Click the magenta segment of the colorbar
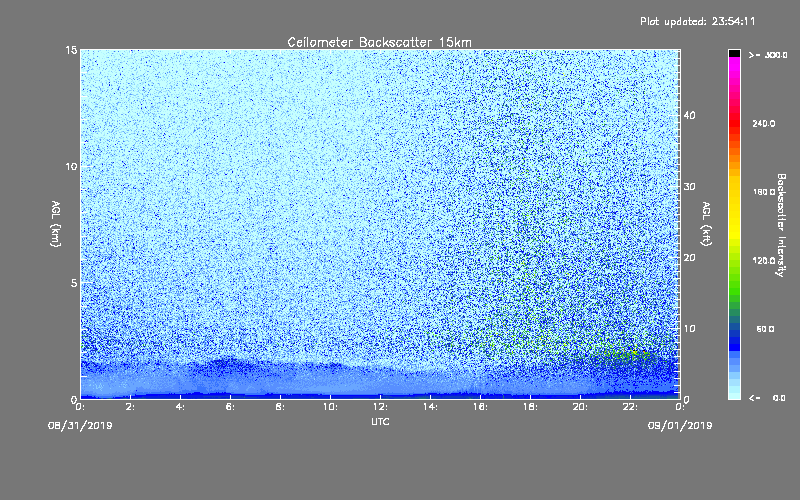Screen dimensions: 800x500 click(734, 69)
